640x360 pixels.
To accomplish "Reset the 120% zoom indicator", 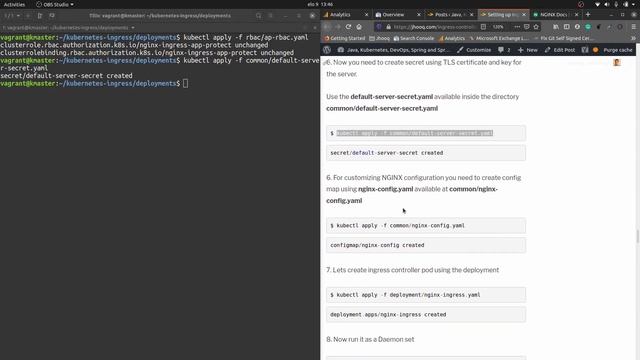I will 498,27.
